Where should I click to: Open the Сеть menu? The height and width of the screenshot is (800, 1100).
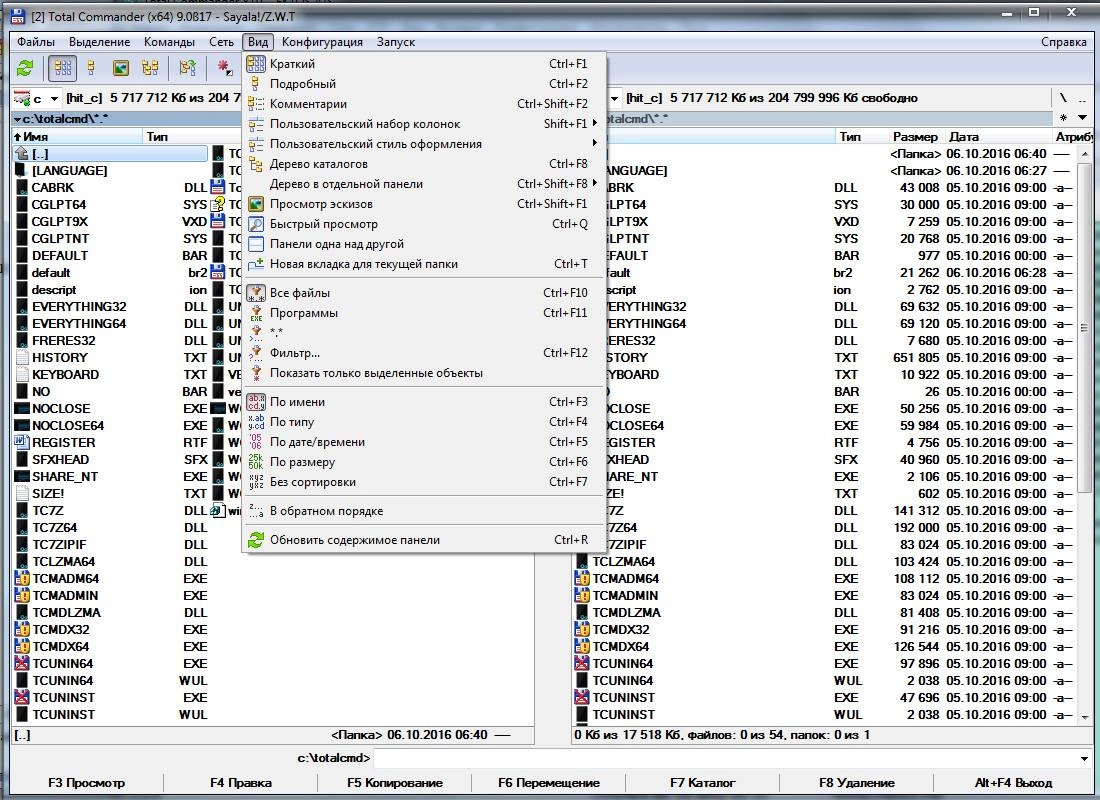click(221, 41)
